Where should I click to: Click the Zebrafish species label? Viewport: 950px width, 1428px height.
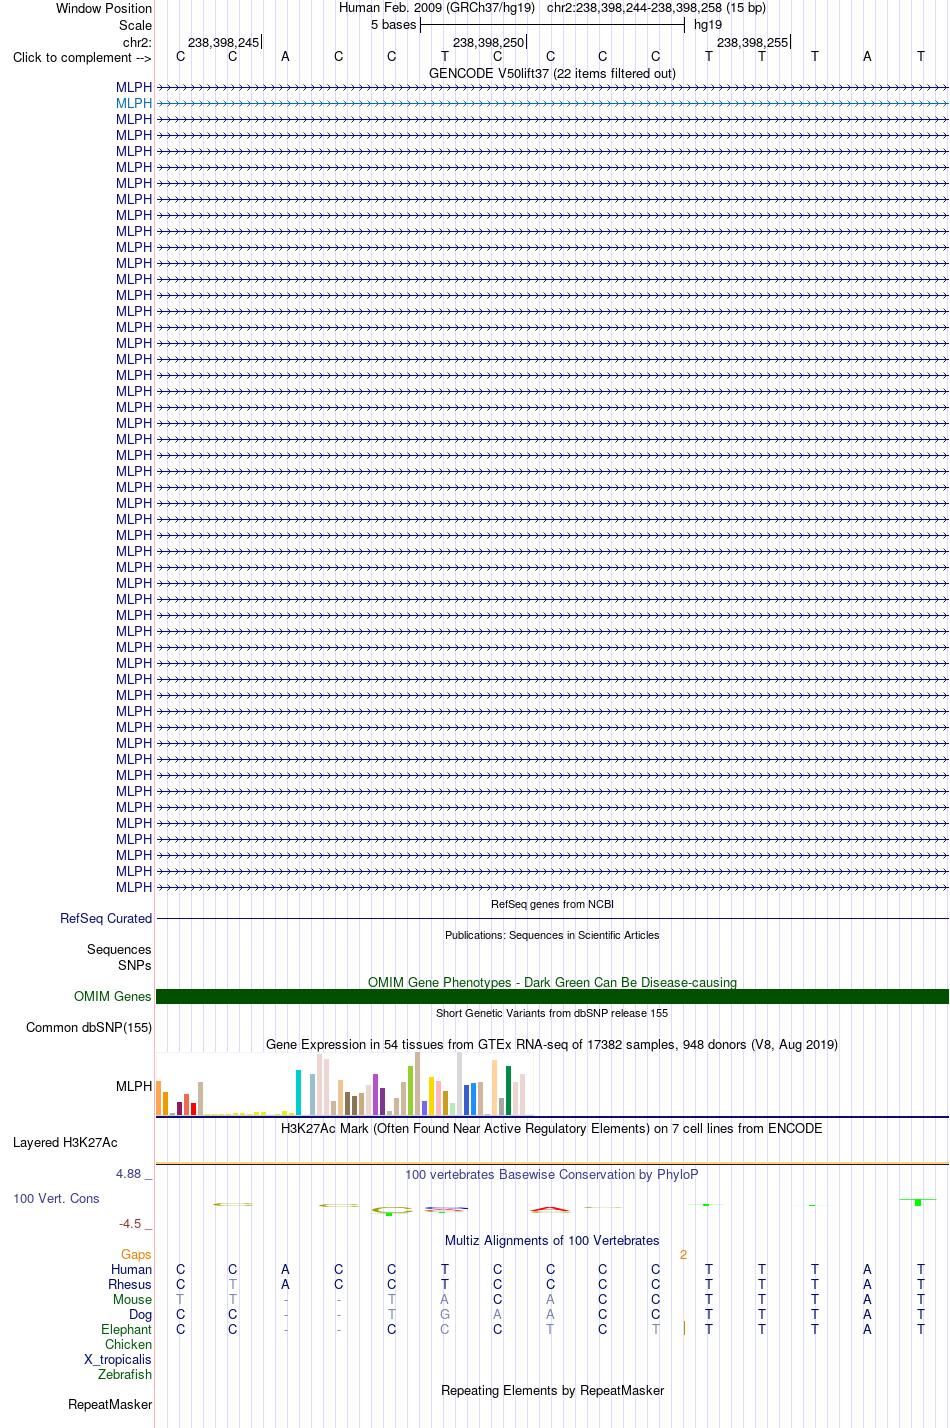(x=125, y=1374)
